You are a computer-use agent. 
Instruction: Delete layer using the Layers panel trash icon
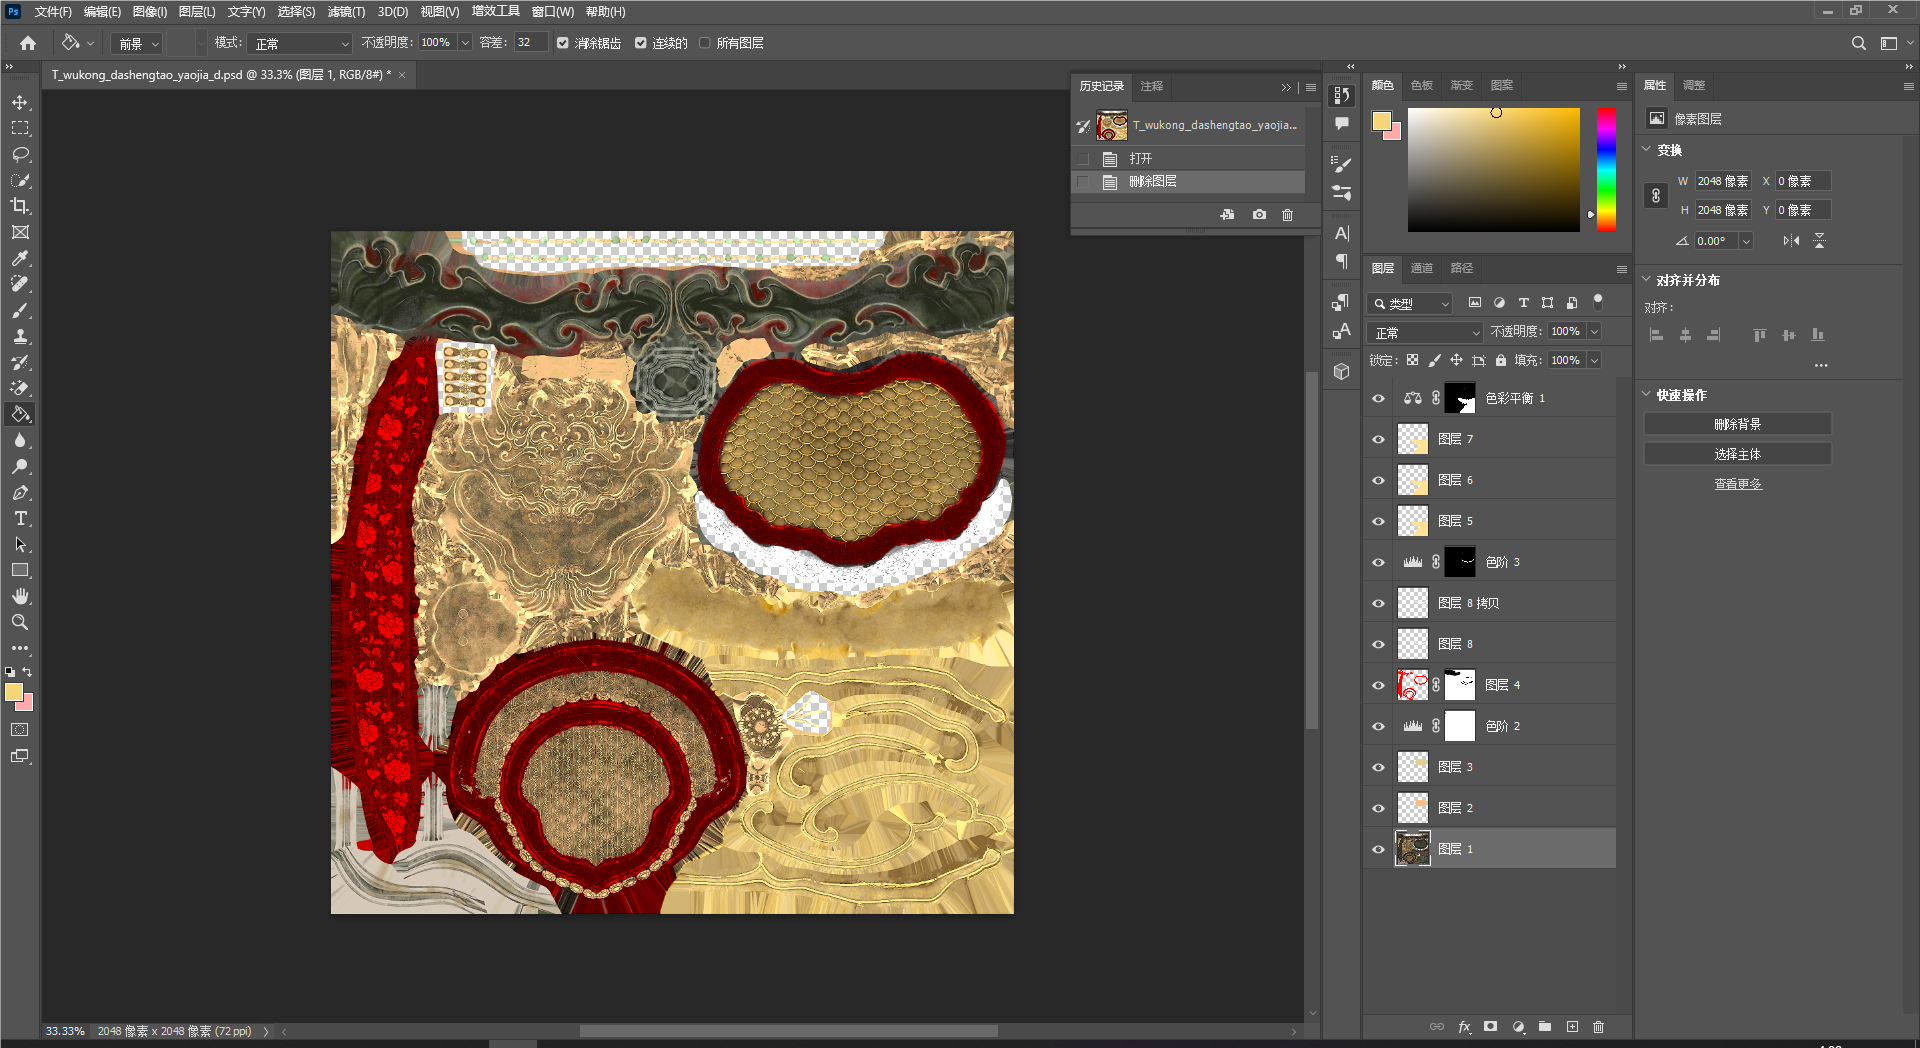pyautogui.click(x=1598, y=1027)
